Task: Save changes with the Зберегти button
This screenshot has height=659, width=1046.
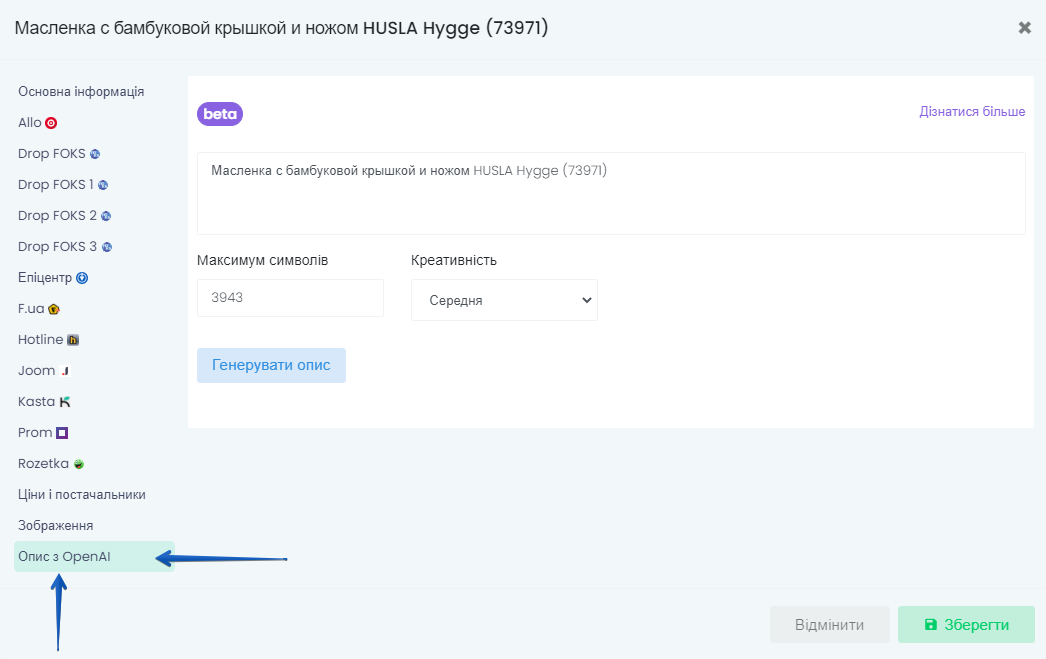Action: 966,625
